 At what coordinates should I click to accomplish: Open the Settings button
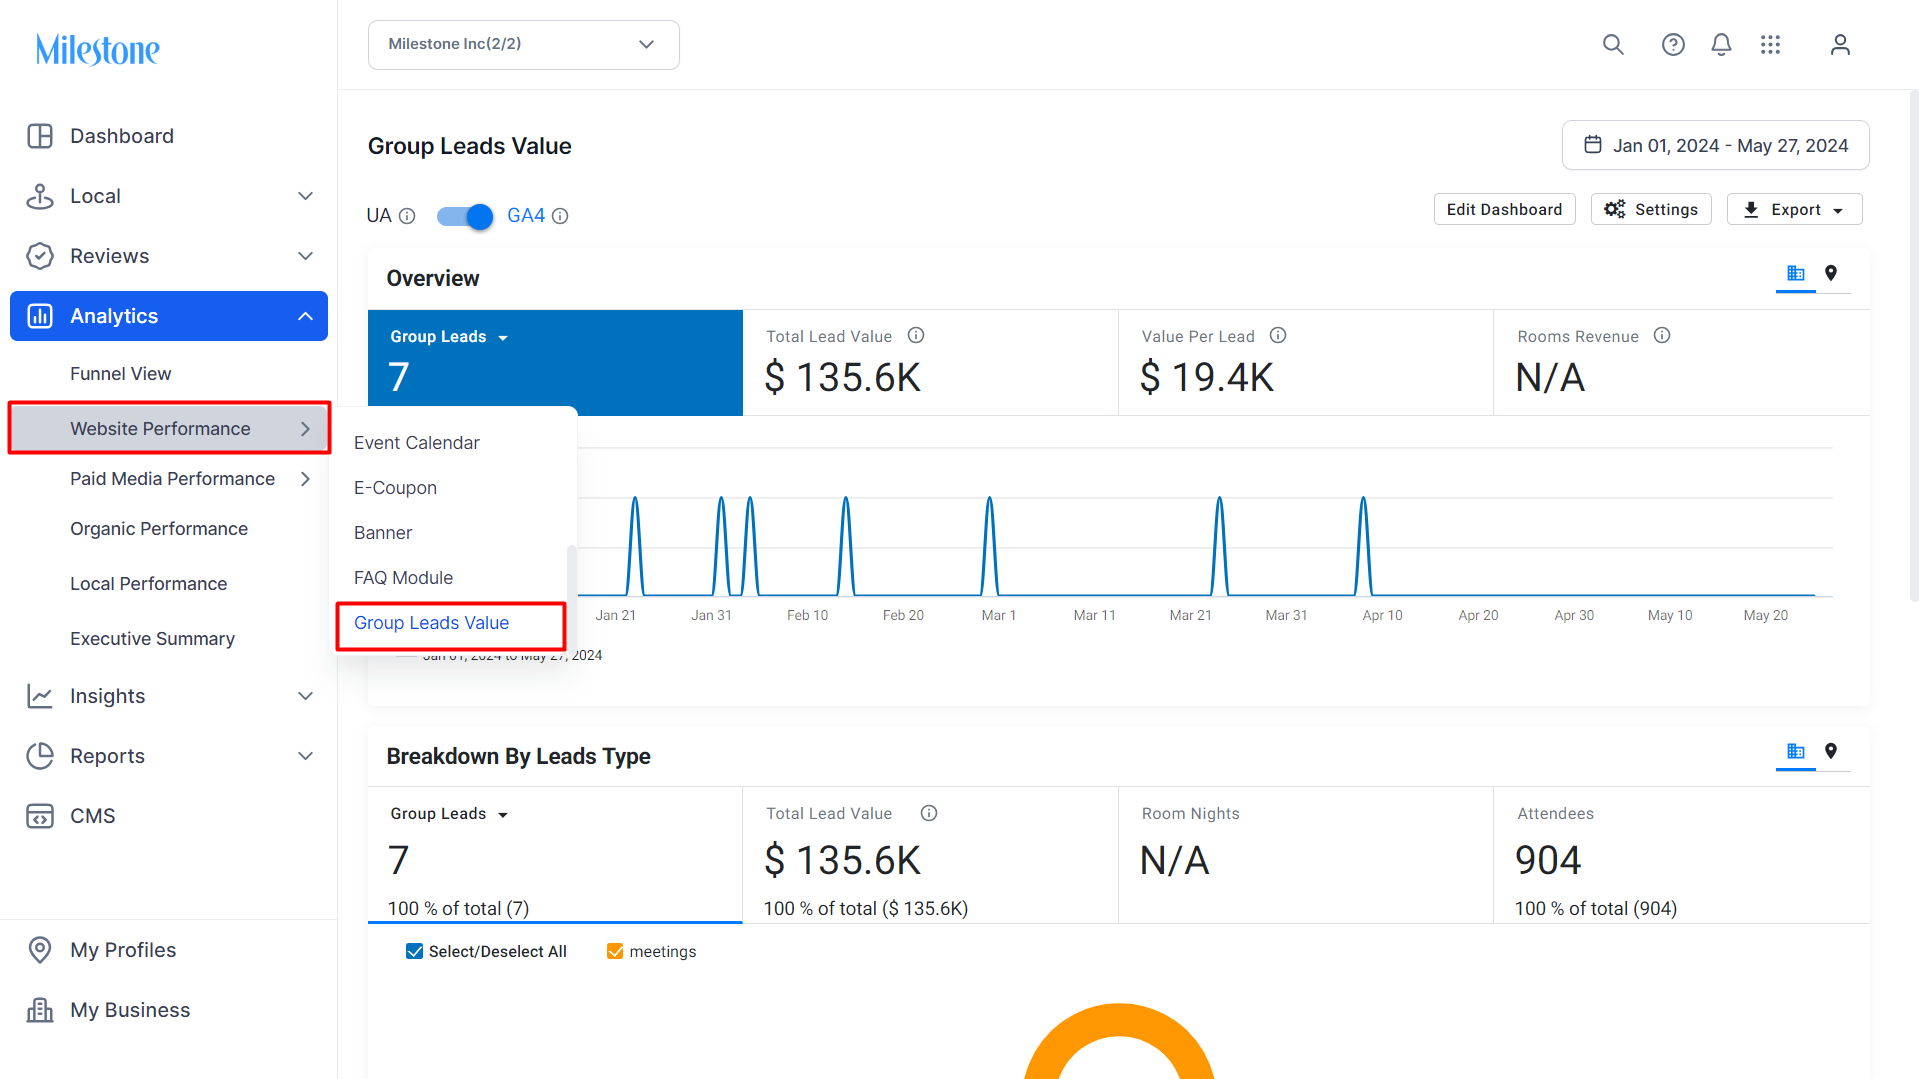pos(1651,210)
